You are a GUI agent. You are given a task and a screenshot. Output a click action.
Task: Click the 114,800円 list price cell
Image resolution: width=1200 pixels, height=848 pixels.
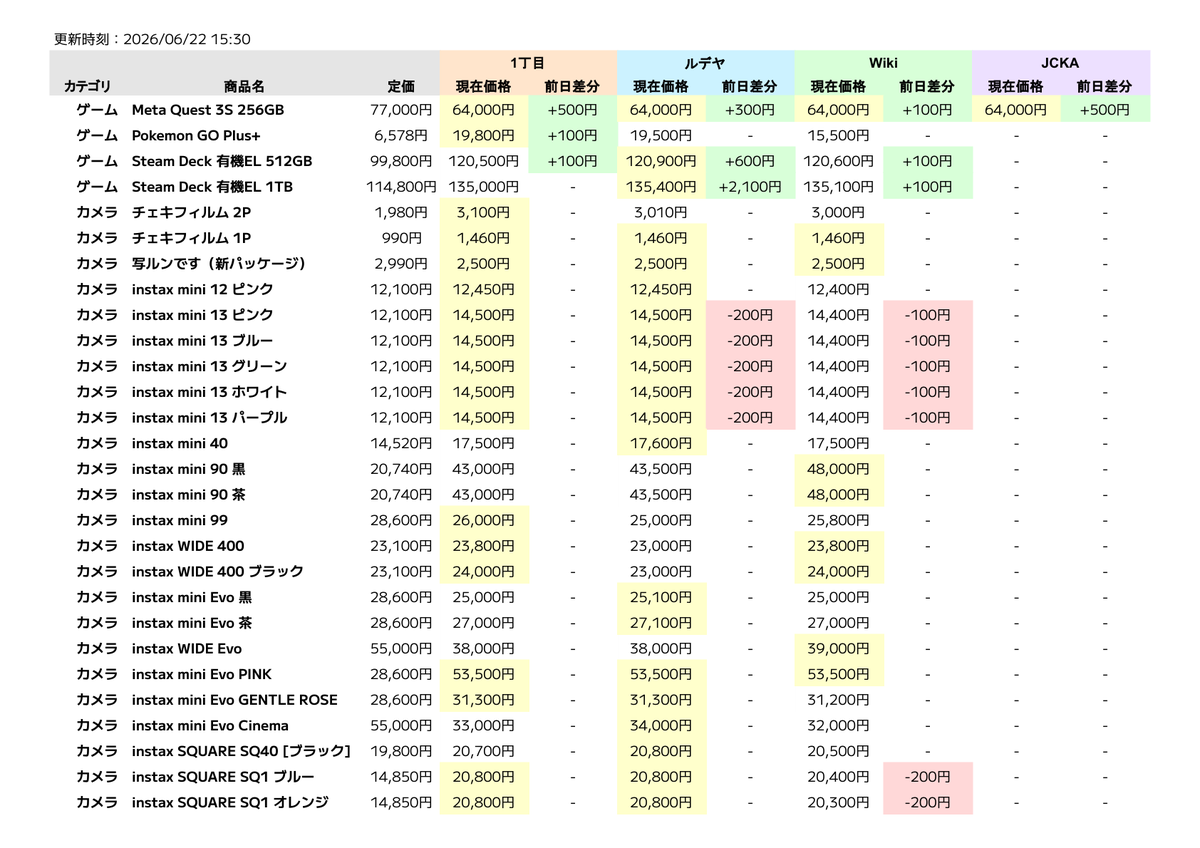pos(401,187)
